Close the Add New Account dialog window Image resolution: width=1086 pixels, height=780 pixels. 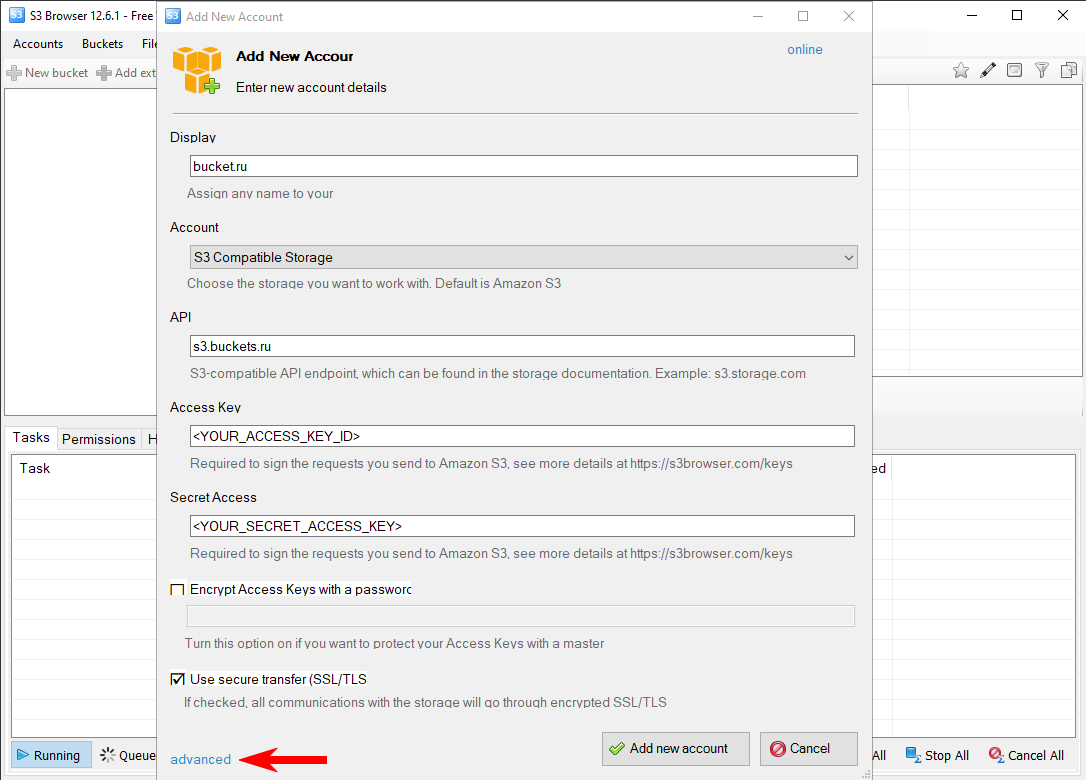pyautogui.click(x=849, y=16)
